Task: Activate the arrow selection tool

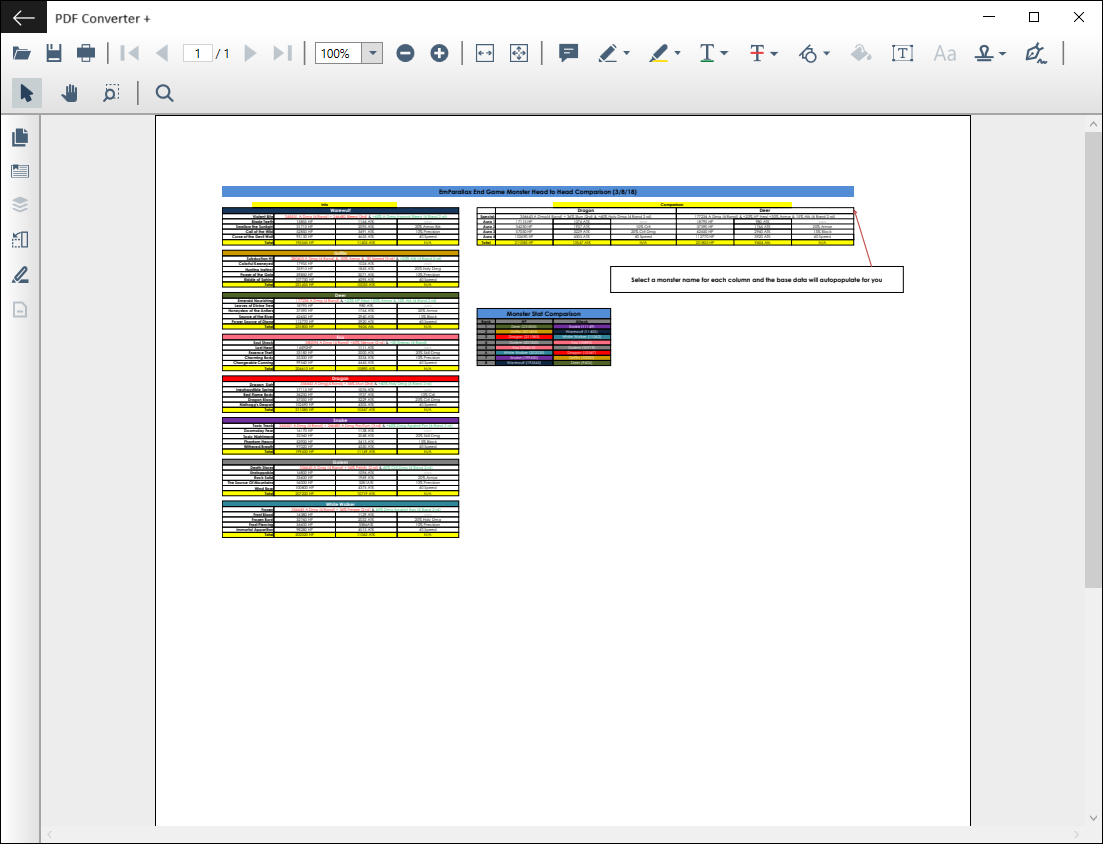Action: point(27,93)
